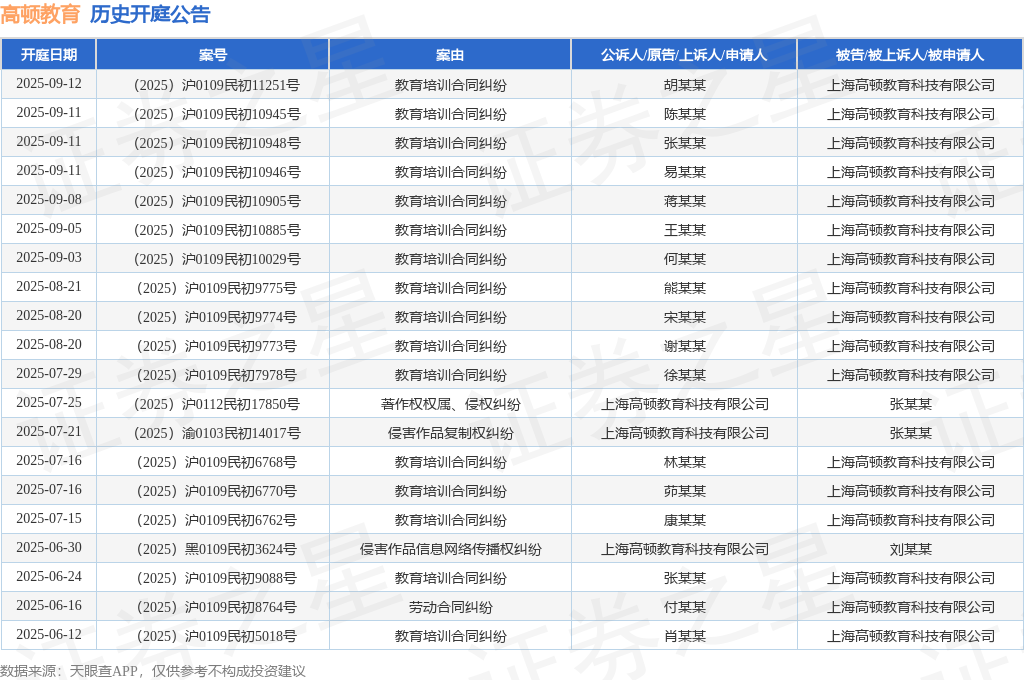Screen dimensions: 1024x680
Task: Click case number 沪0109民初10885号
Action: pos(241,230)
